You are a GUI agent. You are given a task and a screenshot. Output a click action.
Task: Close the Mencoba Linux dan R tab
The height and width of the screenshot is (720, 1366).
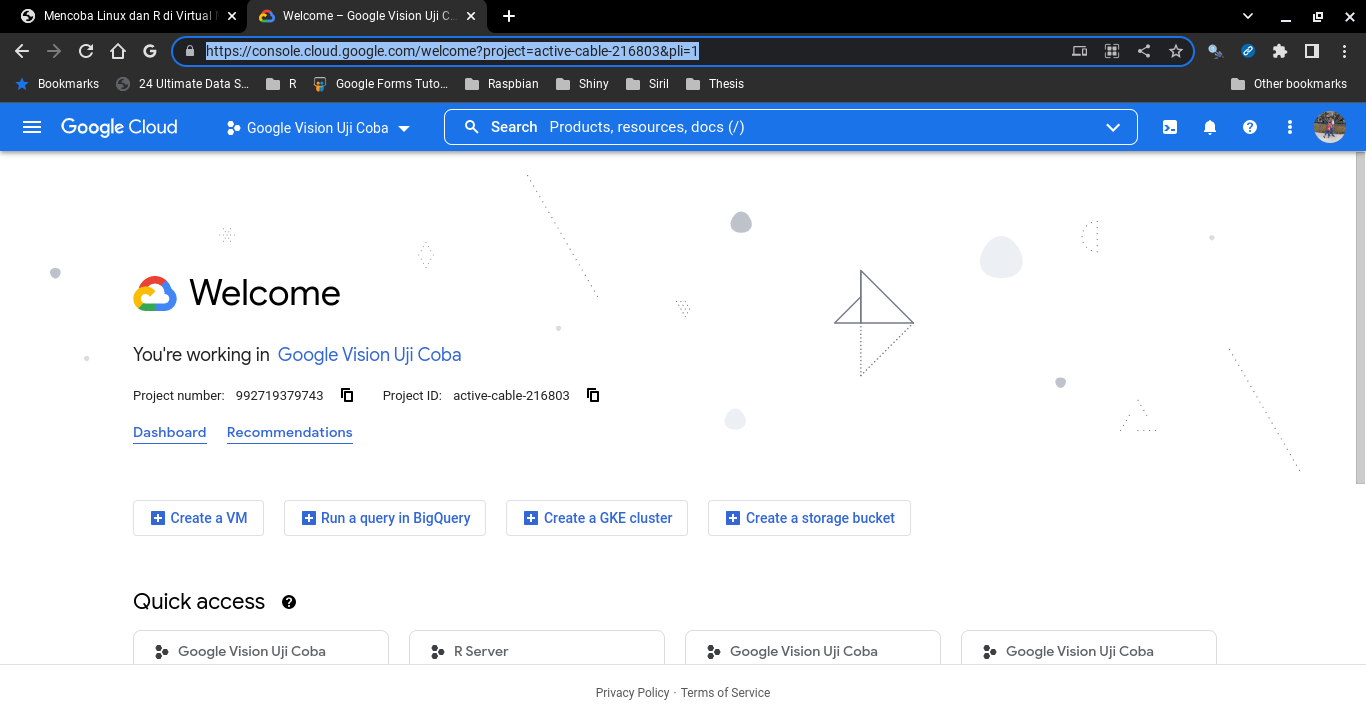[232, 16]
